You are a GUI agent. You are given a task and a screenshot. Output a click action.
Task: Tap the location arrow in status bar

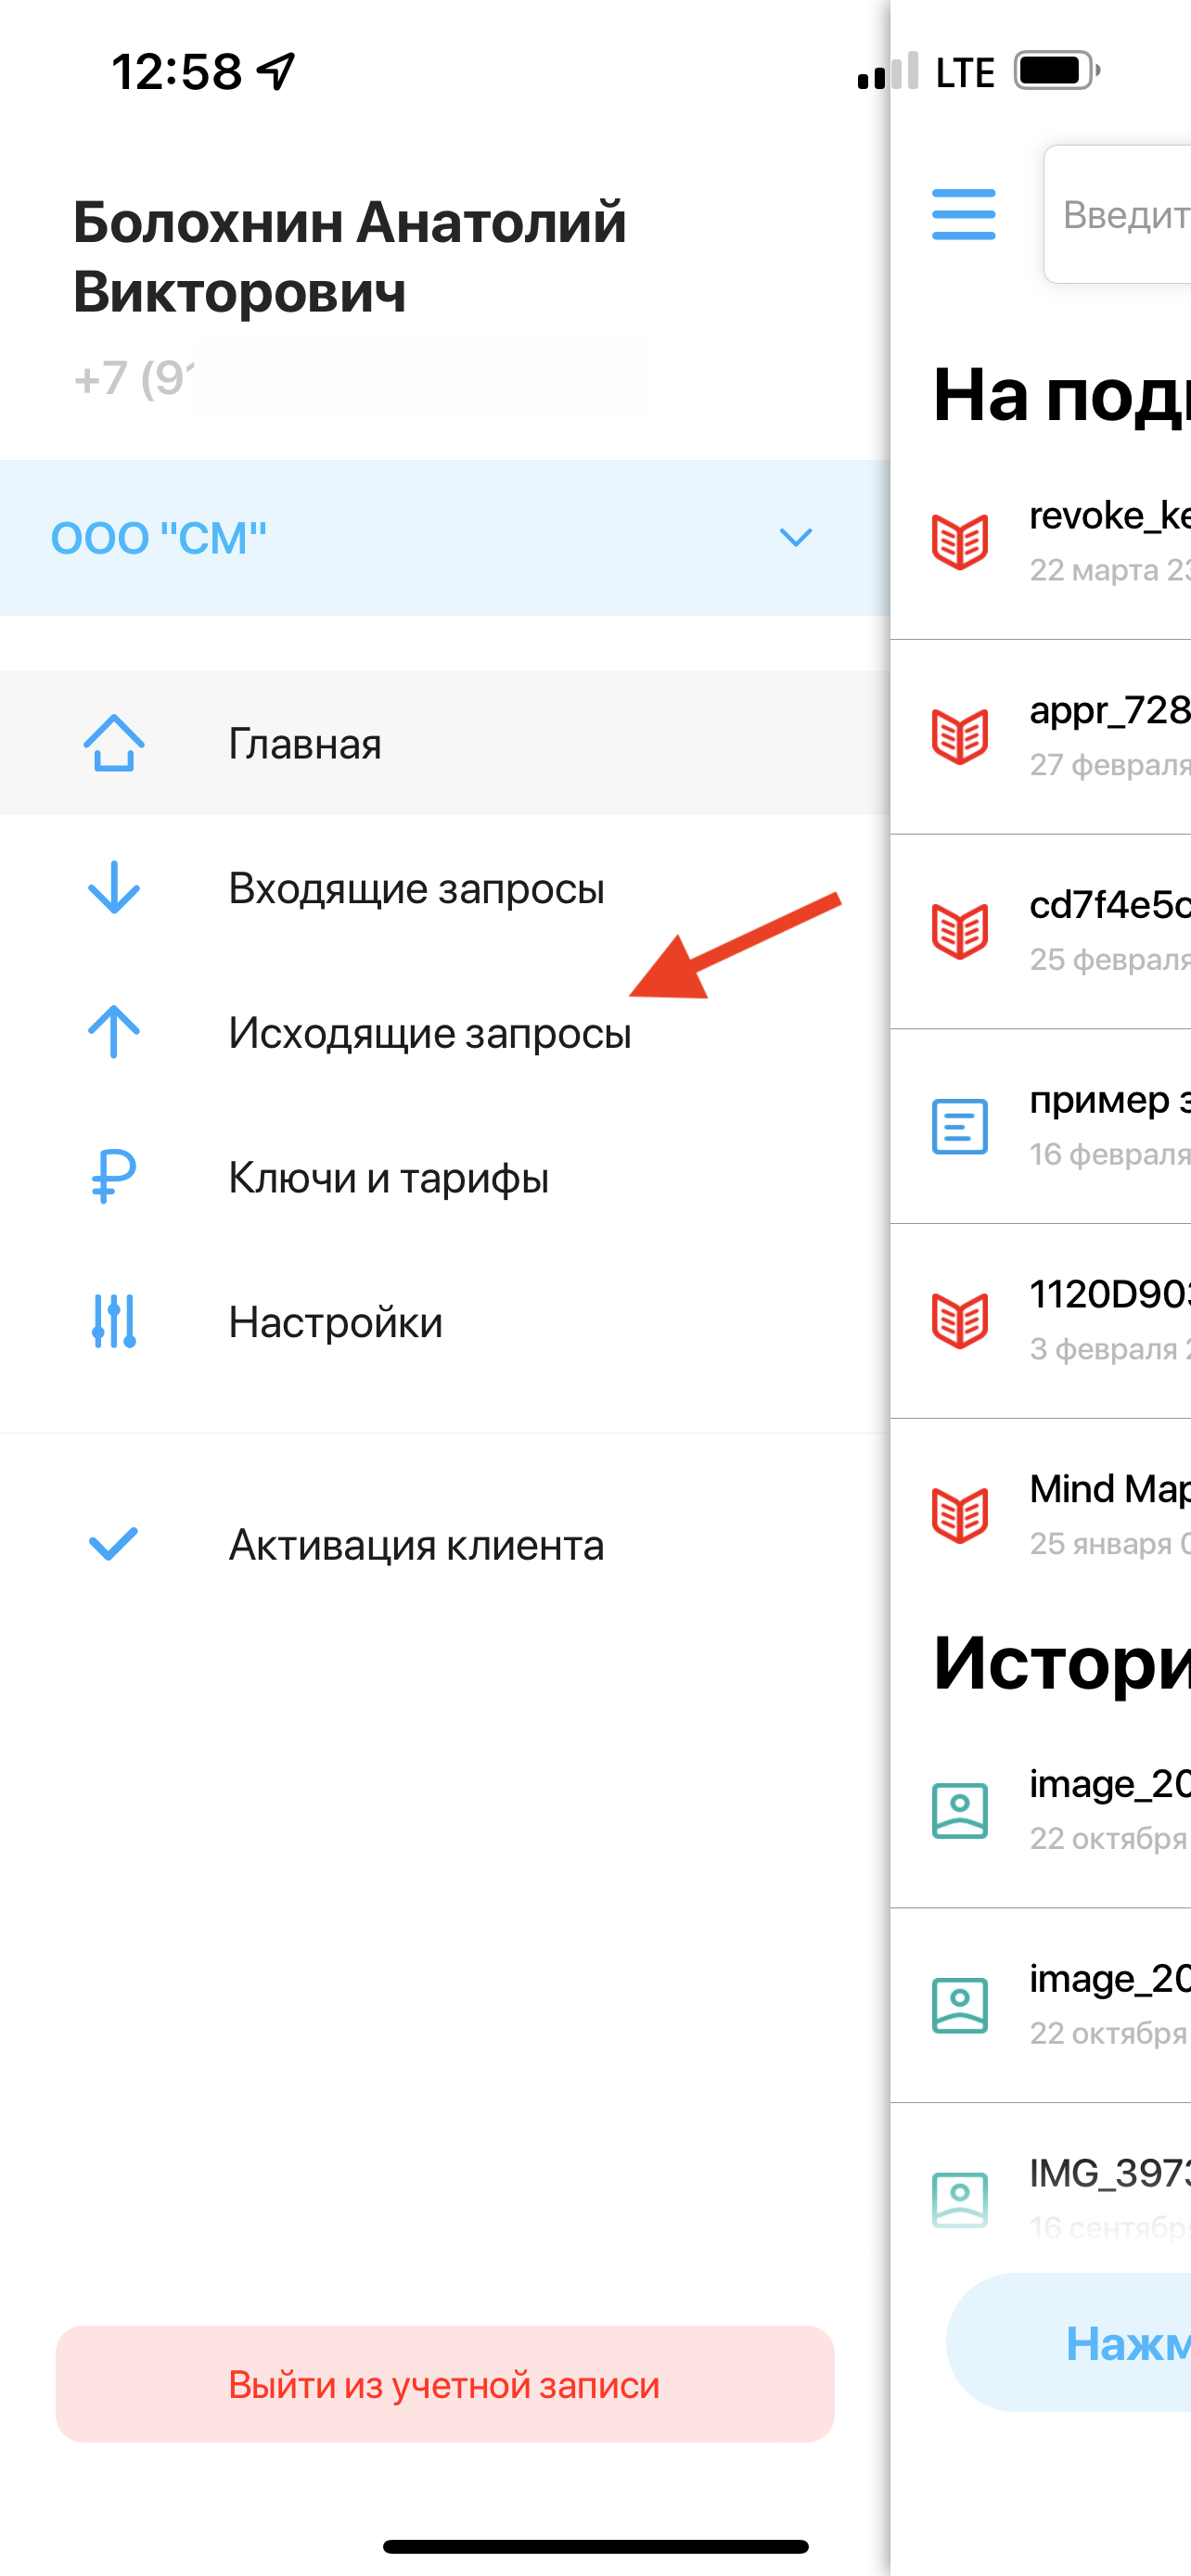coord(276,71)
